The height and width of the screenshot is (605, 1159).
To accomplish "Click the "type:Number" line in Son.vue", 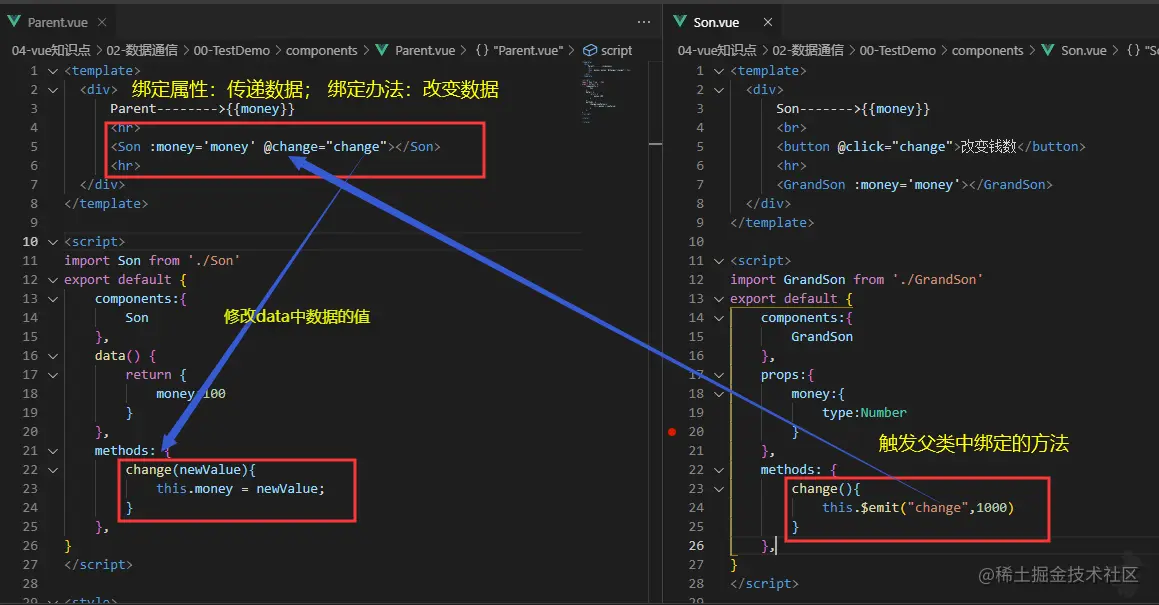I will [864, 413].
